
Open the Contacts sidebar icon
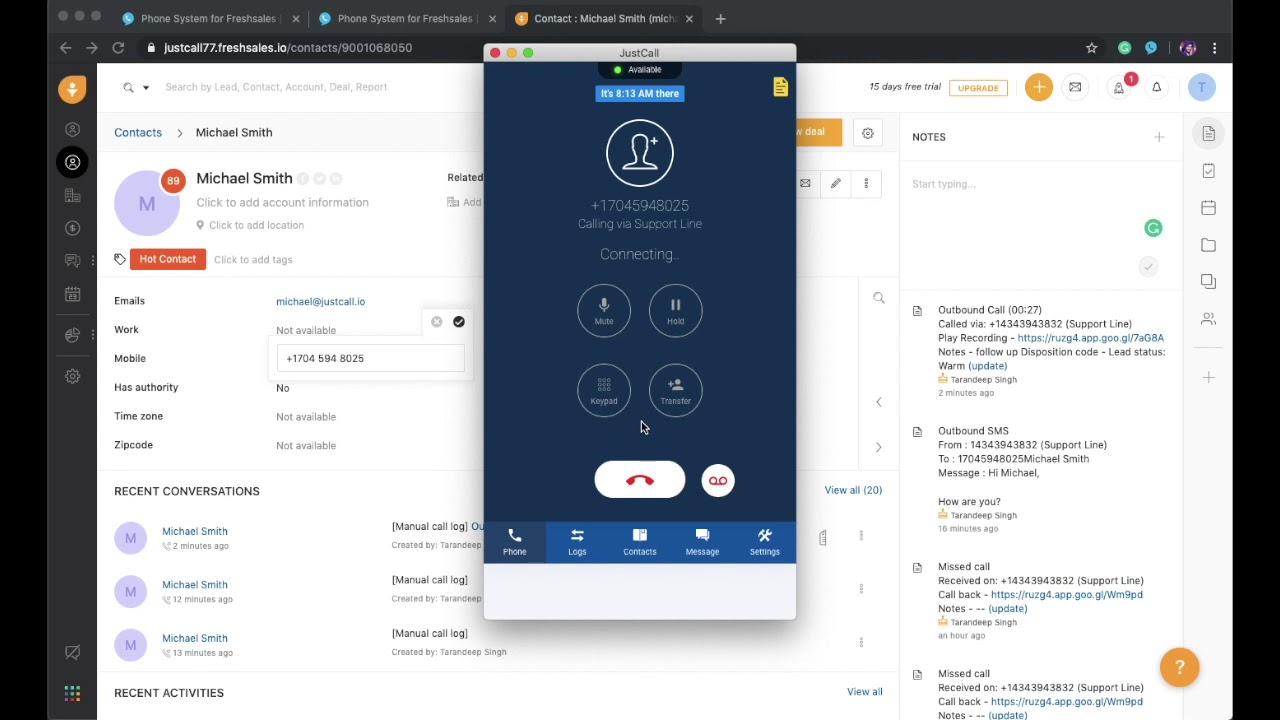(72, 162)
